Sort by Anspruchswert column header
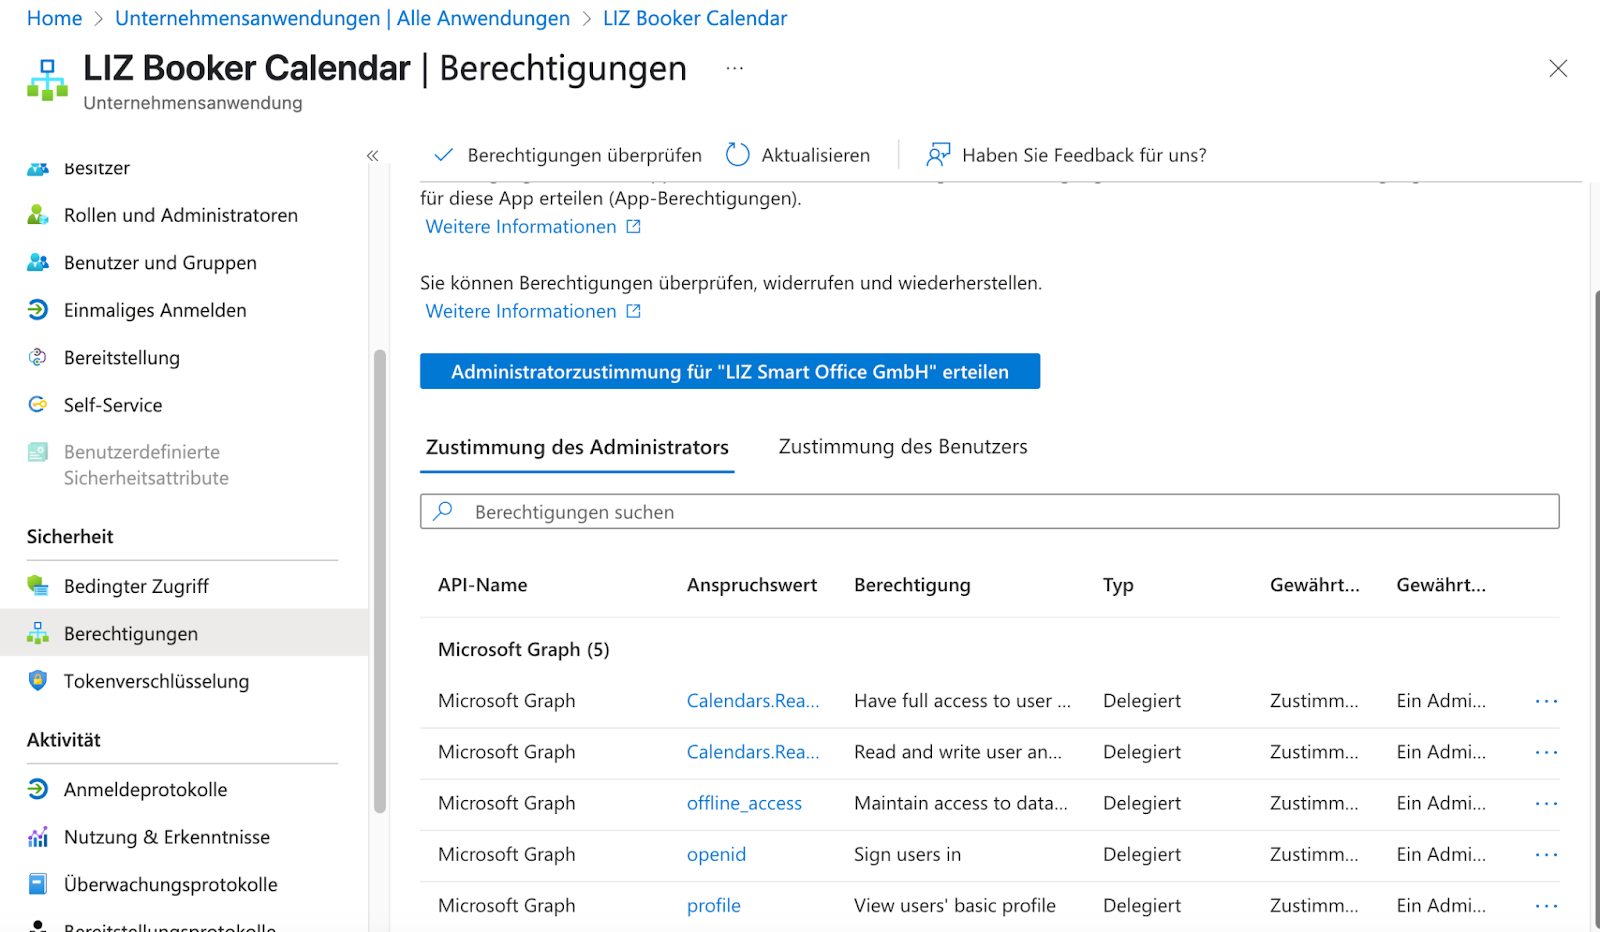Screen dimensions: 1600x932 [x=752, y=585]
